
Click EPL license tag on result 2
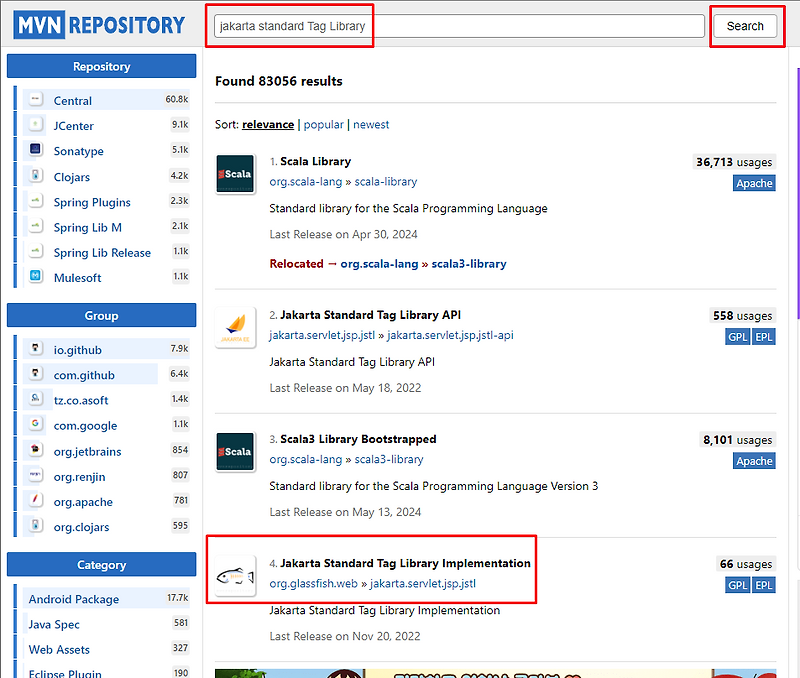763,337
